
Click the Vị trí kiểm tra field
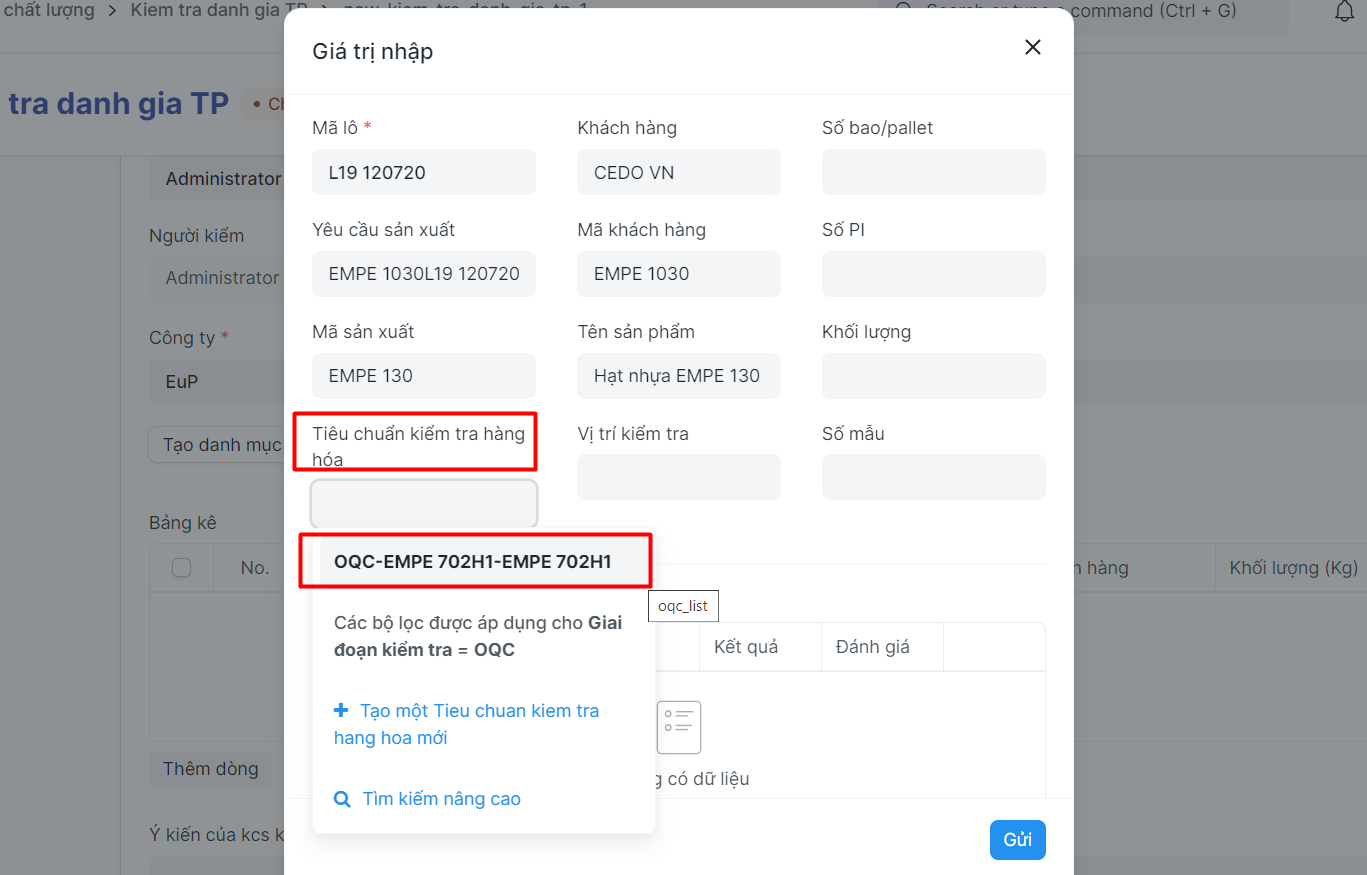click(x=678, y=477)
